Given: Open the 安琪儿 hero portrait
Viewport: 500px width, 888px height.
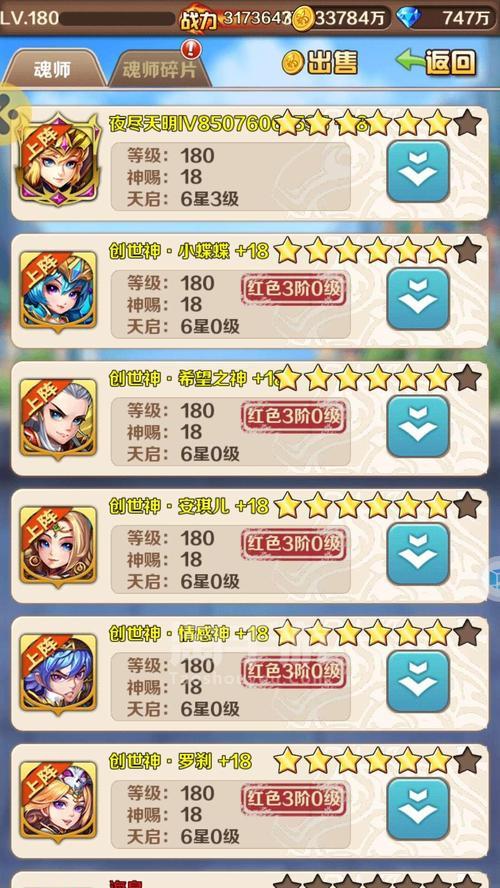Looking at the screenshot, I should (x=58, y=545).
